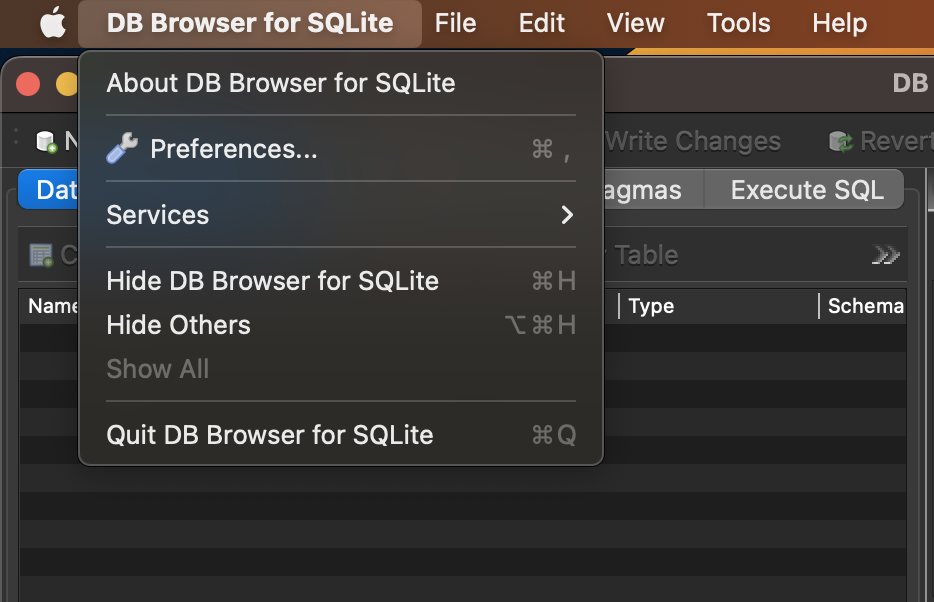Screen dimensions: 934x602
Task: Quit DB Browser for SQLite
Action: click(270, 435)
